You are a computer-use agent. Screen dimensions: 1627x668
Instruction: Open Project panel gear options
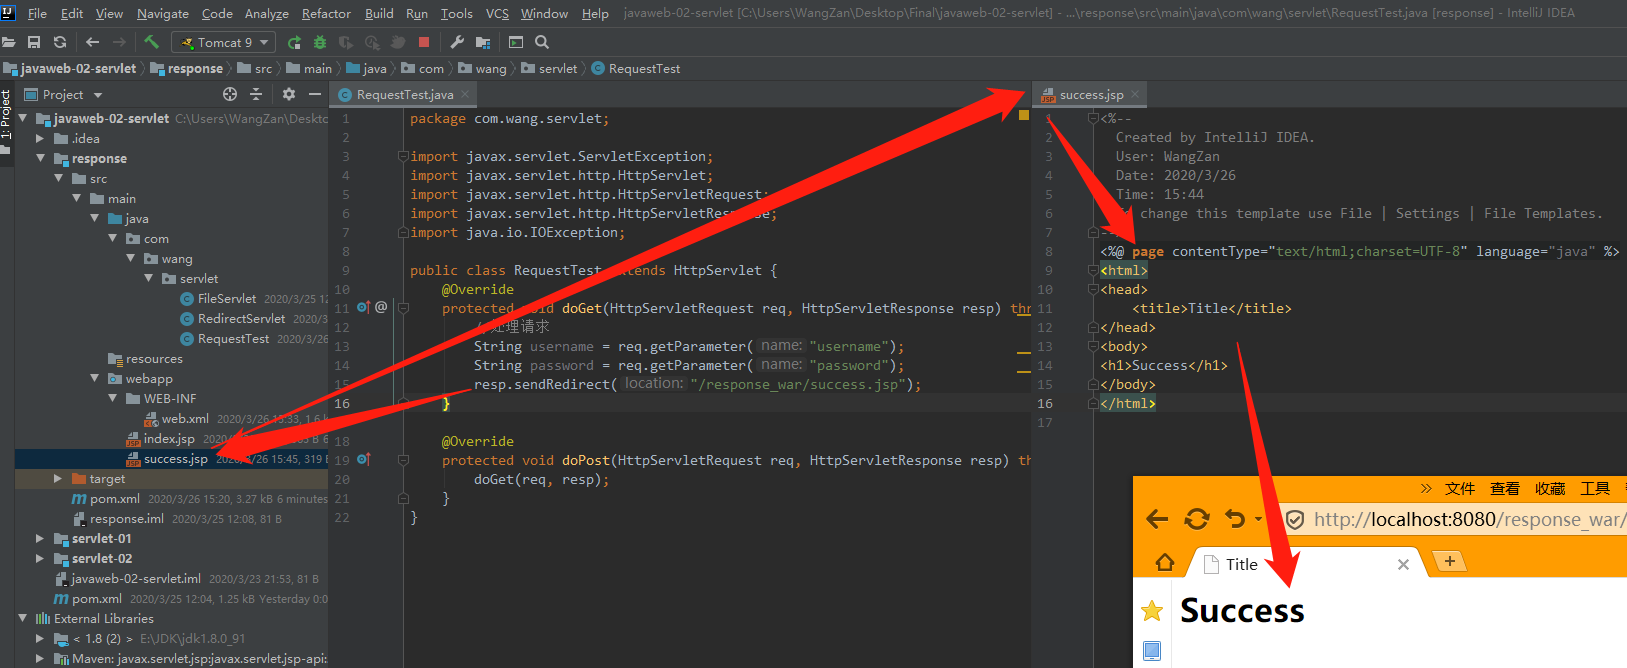click(289, 94)
